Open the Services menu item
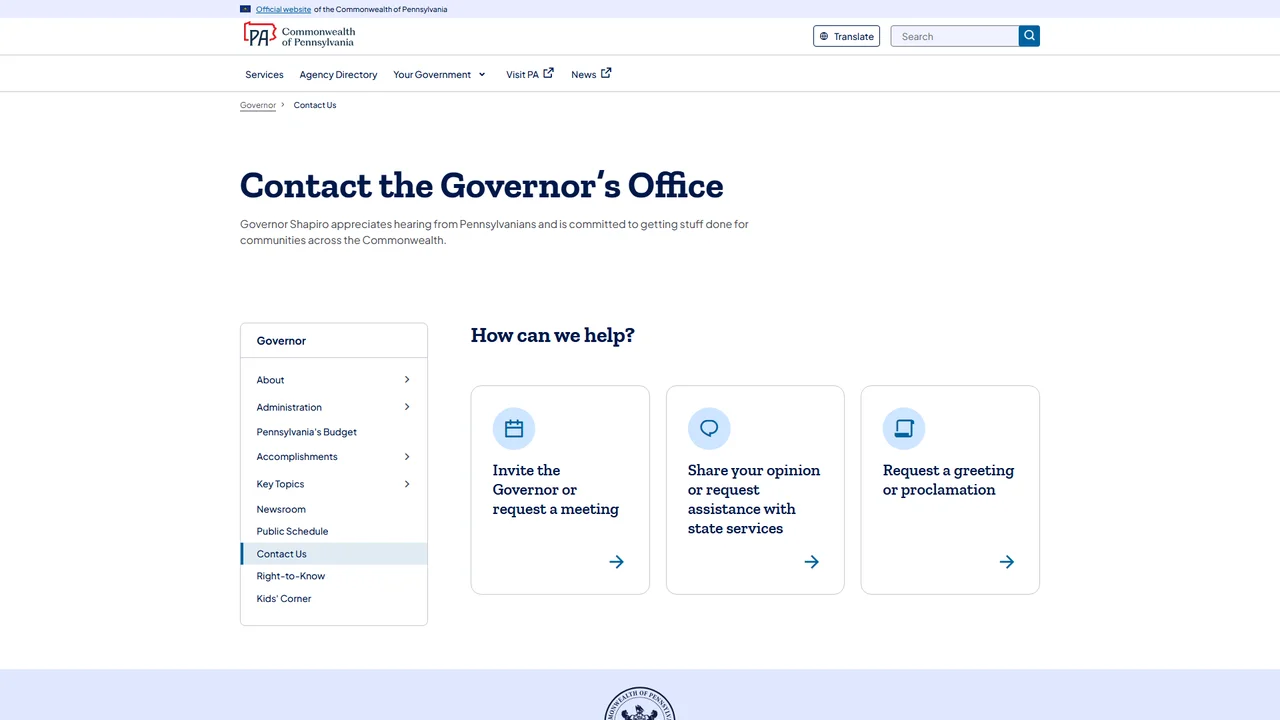This screenshot has width=1280, height=720. tap(264, 75)
